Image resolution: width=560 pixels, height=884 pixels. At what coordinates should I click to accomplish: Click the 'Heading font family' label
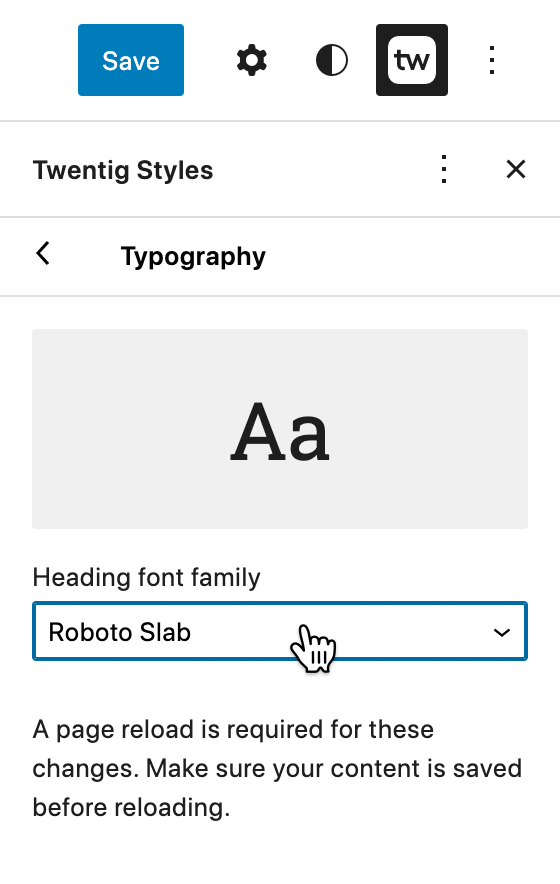point(147,578)
